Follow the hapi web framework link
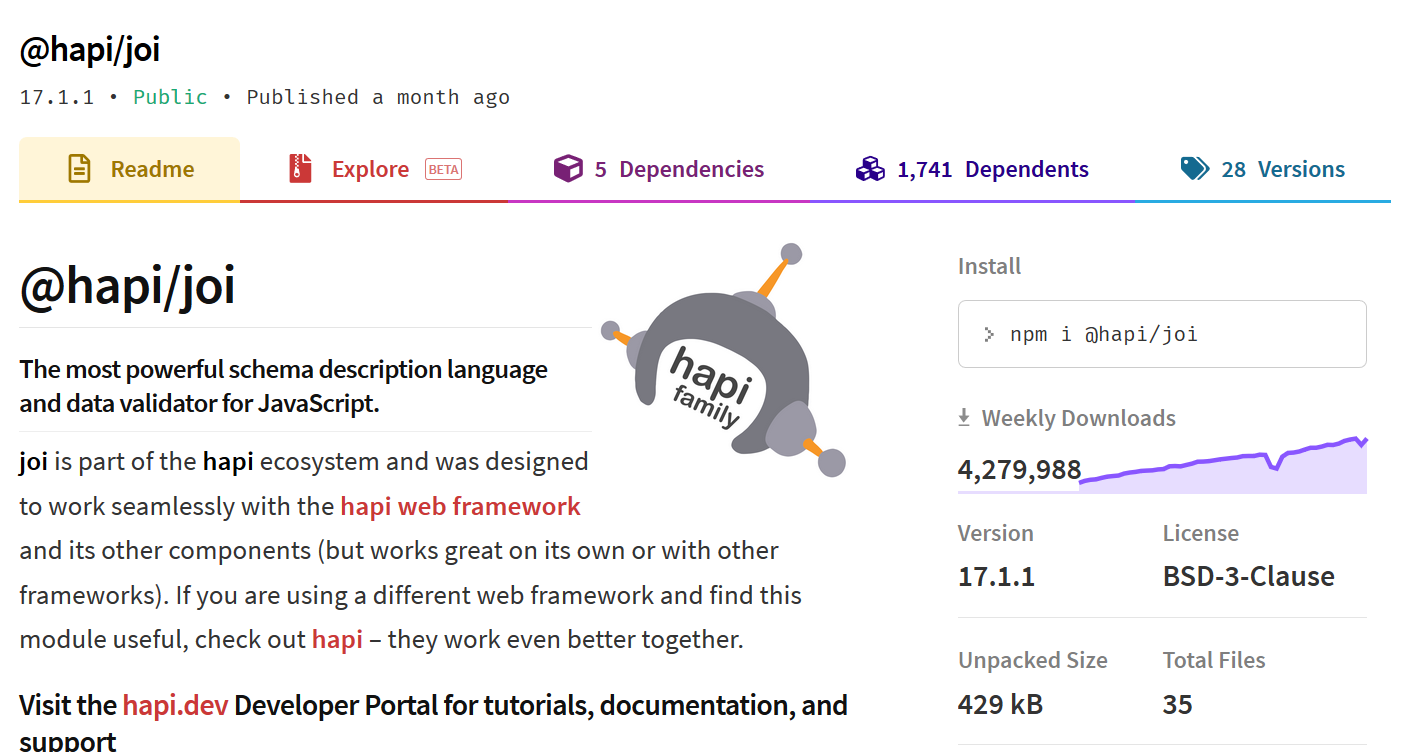Image resolution: width=1411 pixels, height=752 pixels. 460,506
